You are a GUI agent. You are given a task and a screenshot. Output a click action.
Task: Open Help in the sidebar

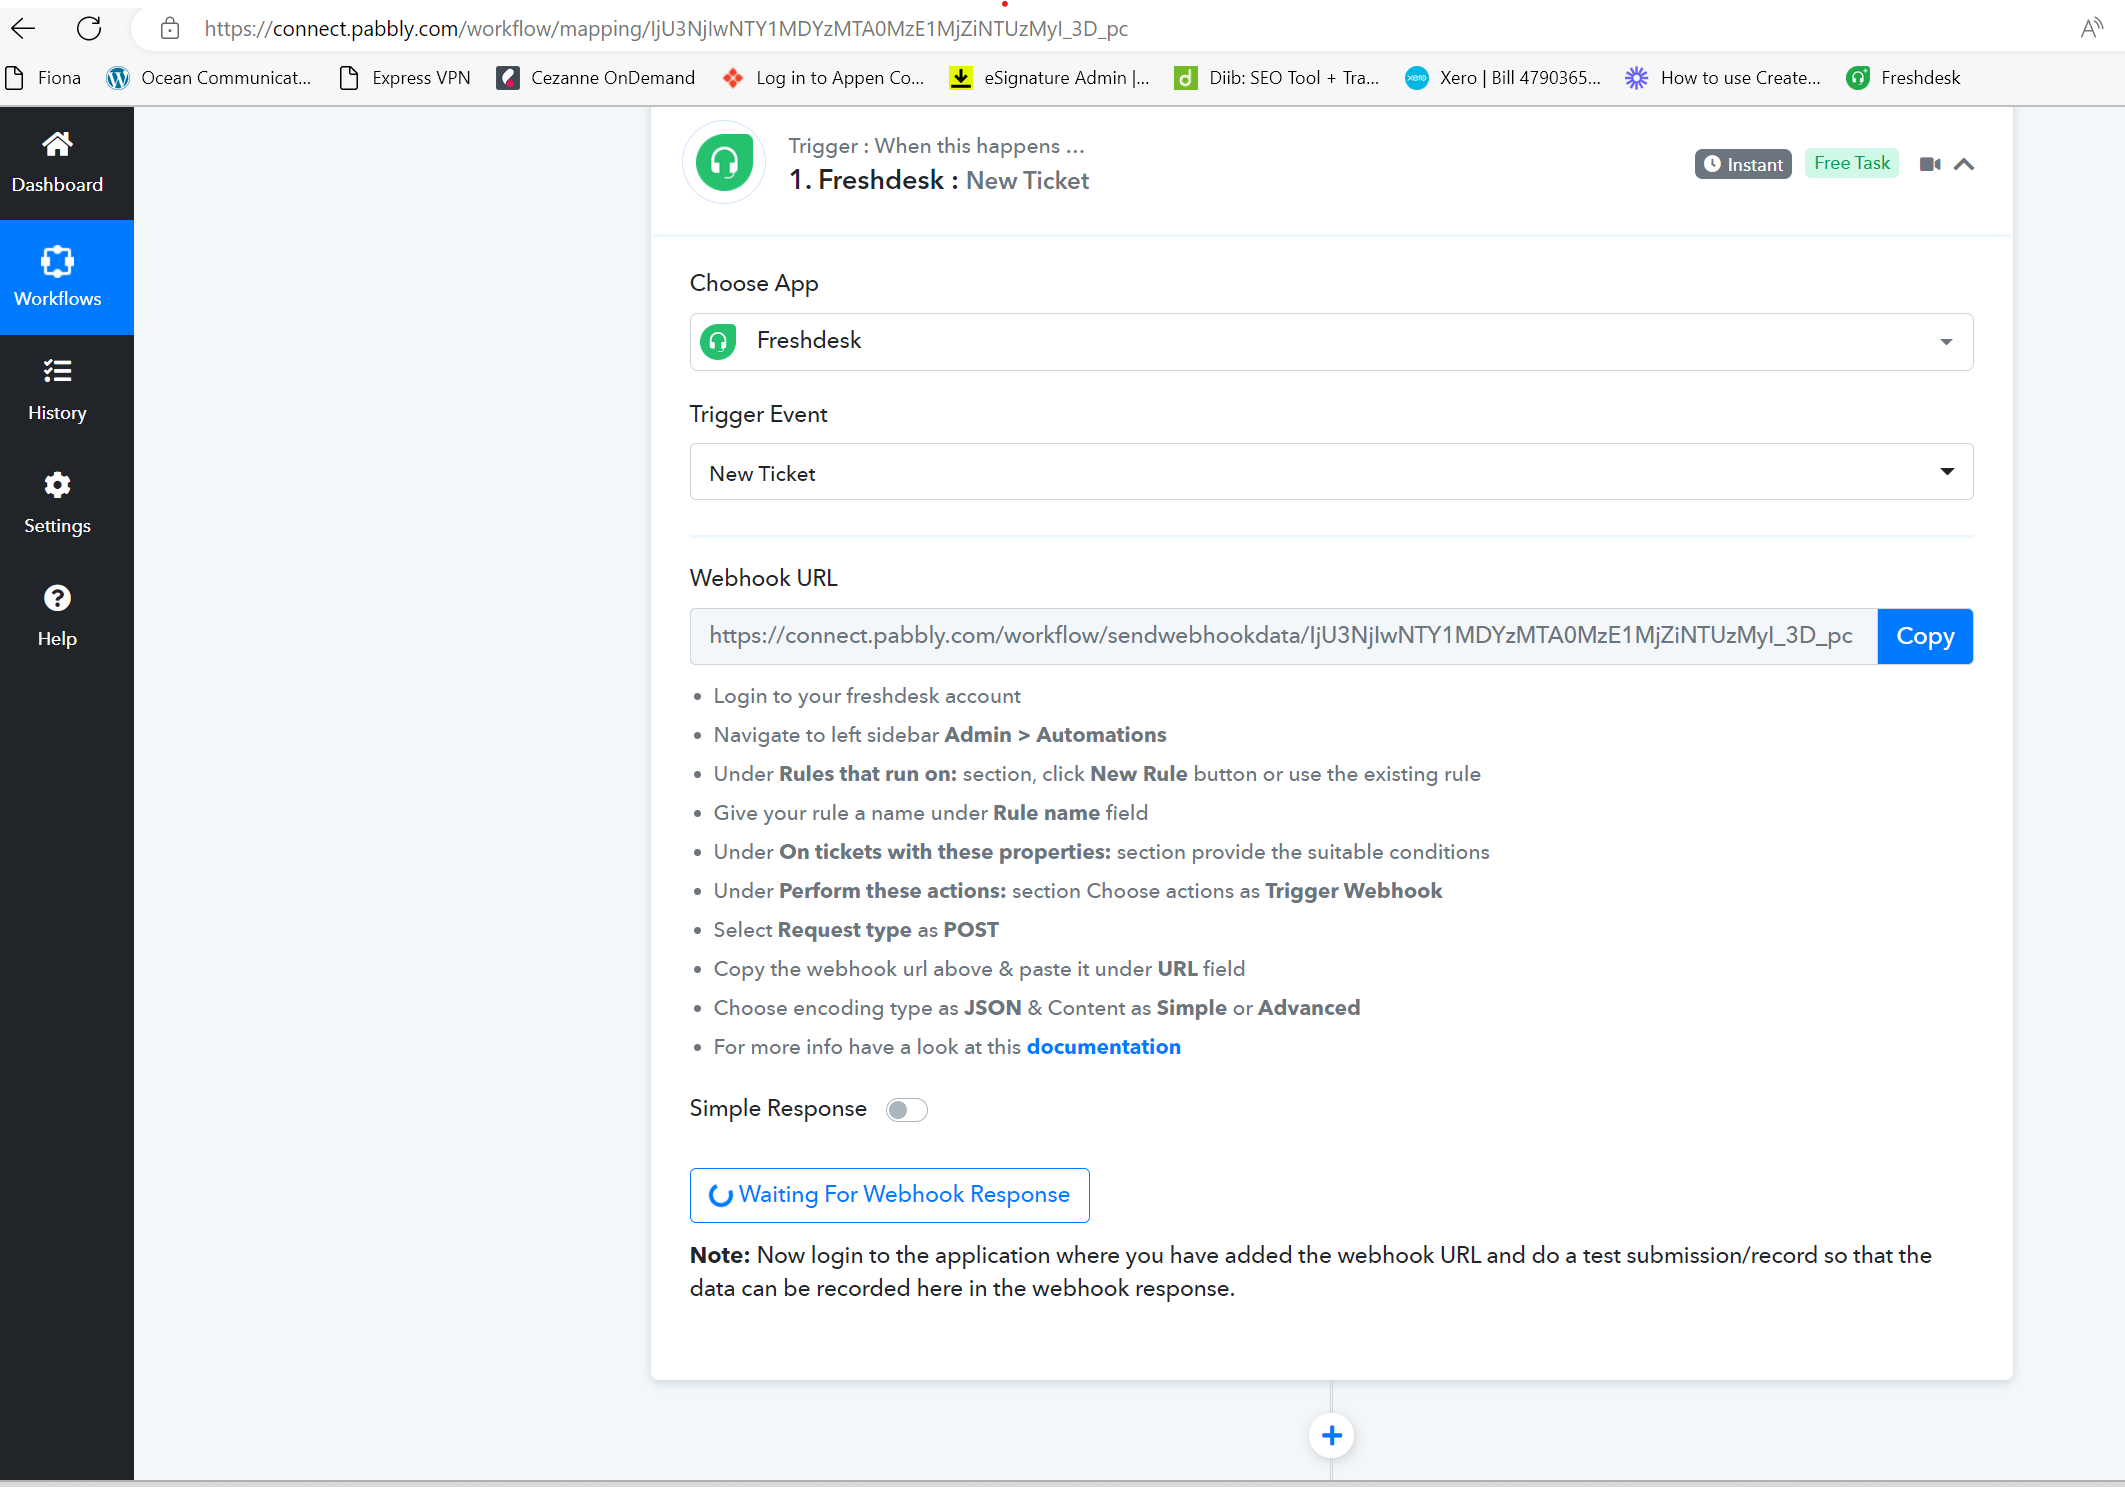point(57,617)
